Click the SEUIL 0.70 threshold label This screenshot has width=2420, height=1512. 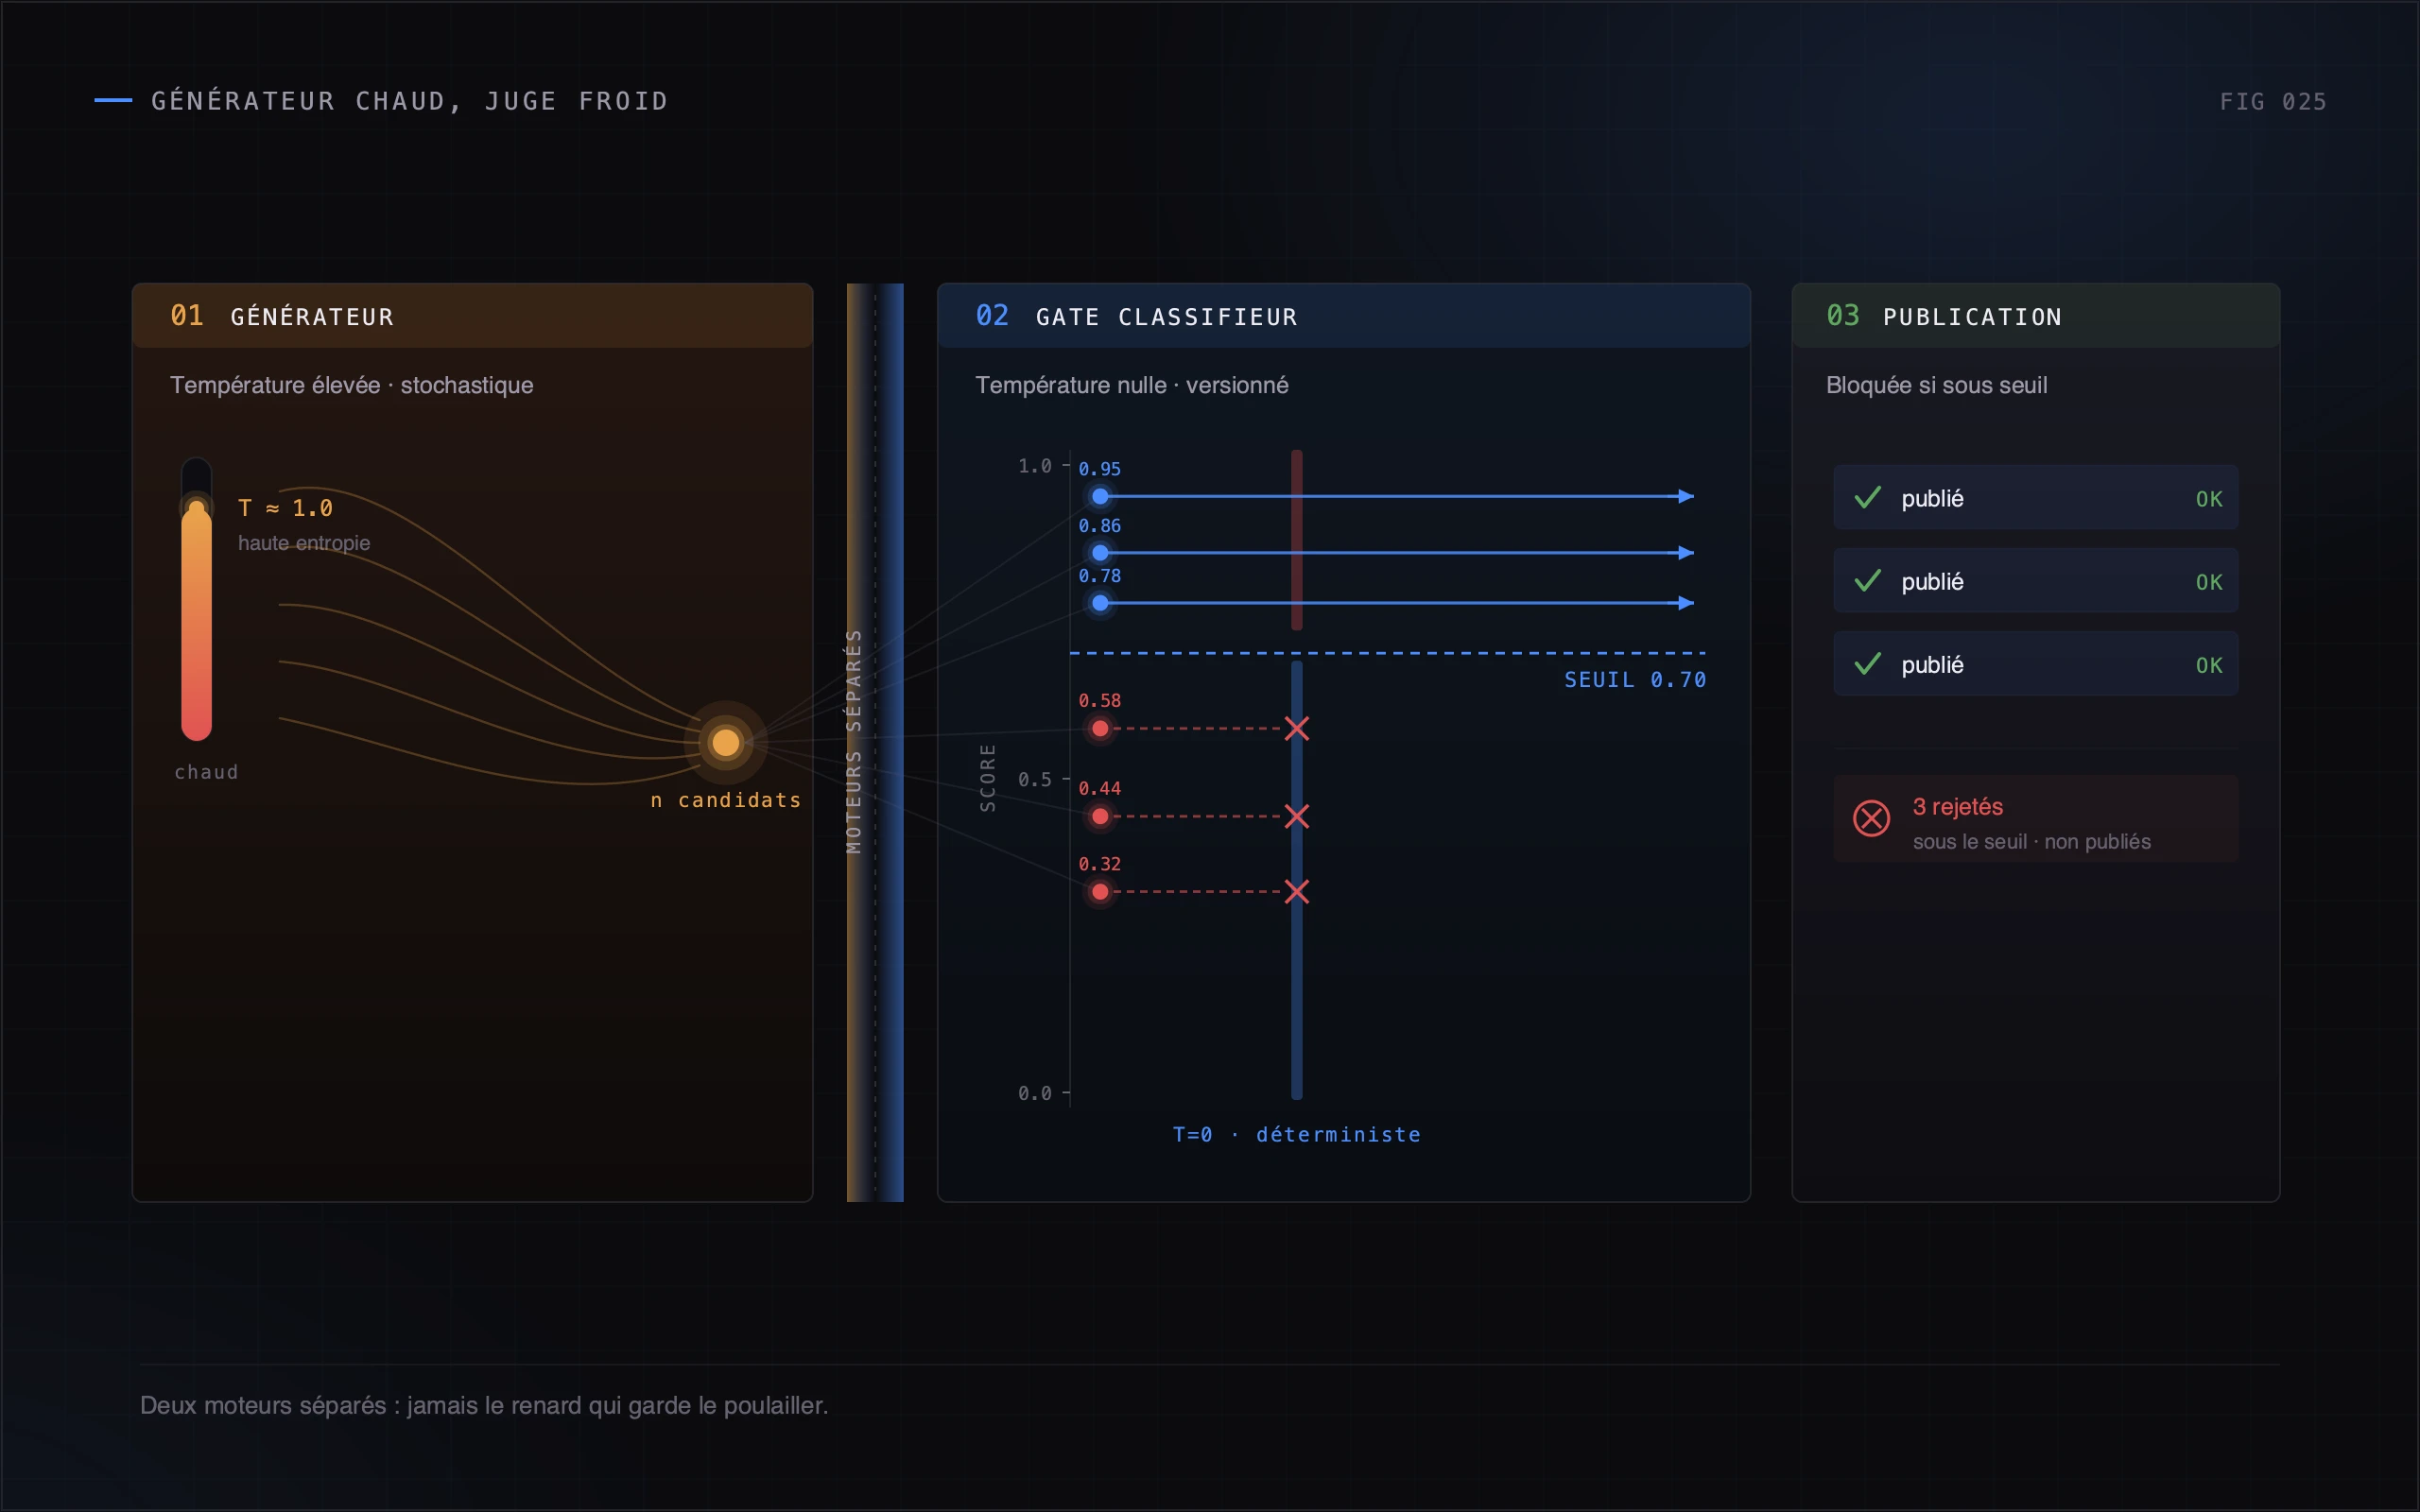pos(1635,680)
